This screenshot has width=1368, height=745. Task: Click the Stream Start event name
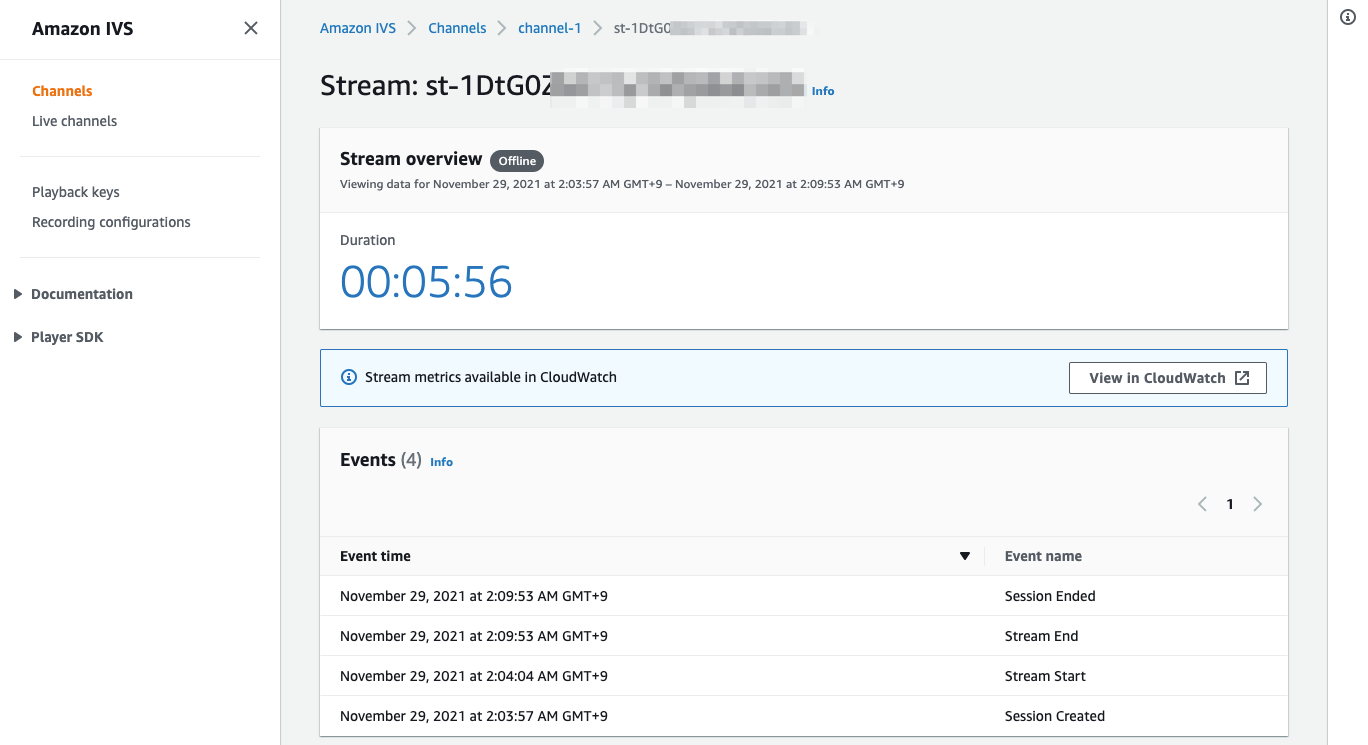[1045, 676]
